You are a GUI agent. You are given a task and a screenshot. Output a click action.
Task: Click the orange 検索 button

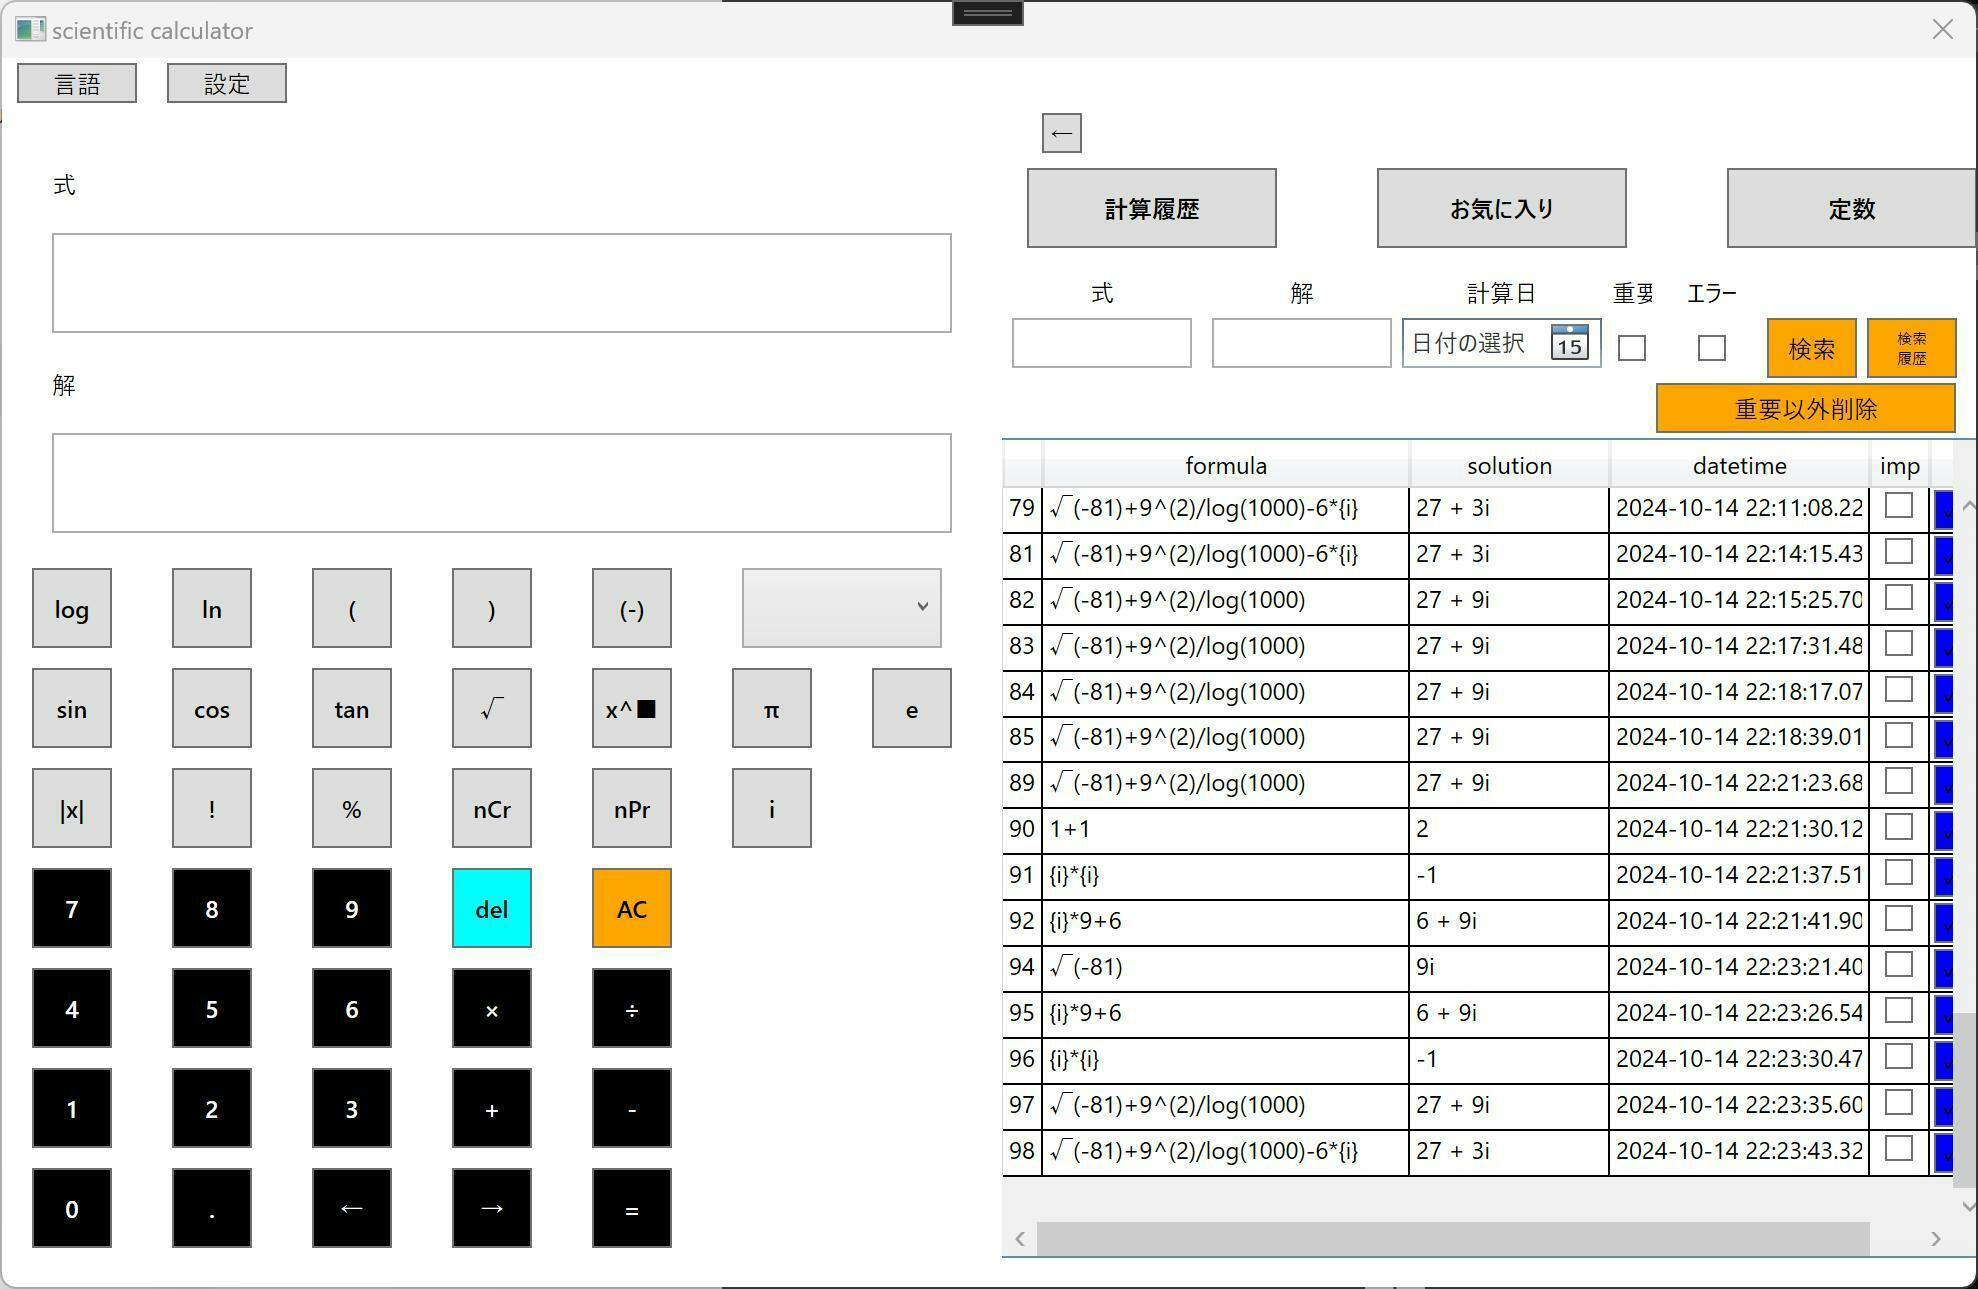(x=1811, y=348)
